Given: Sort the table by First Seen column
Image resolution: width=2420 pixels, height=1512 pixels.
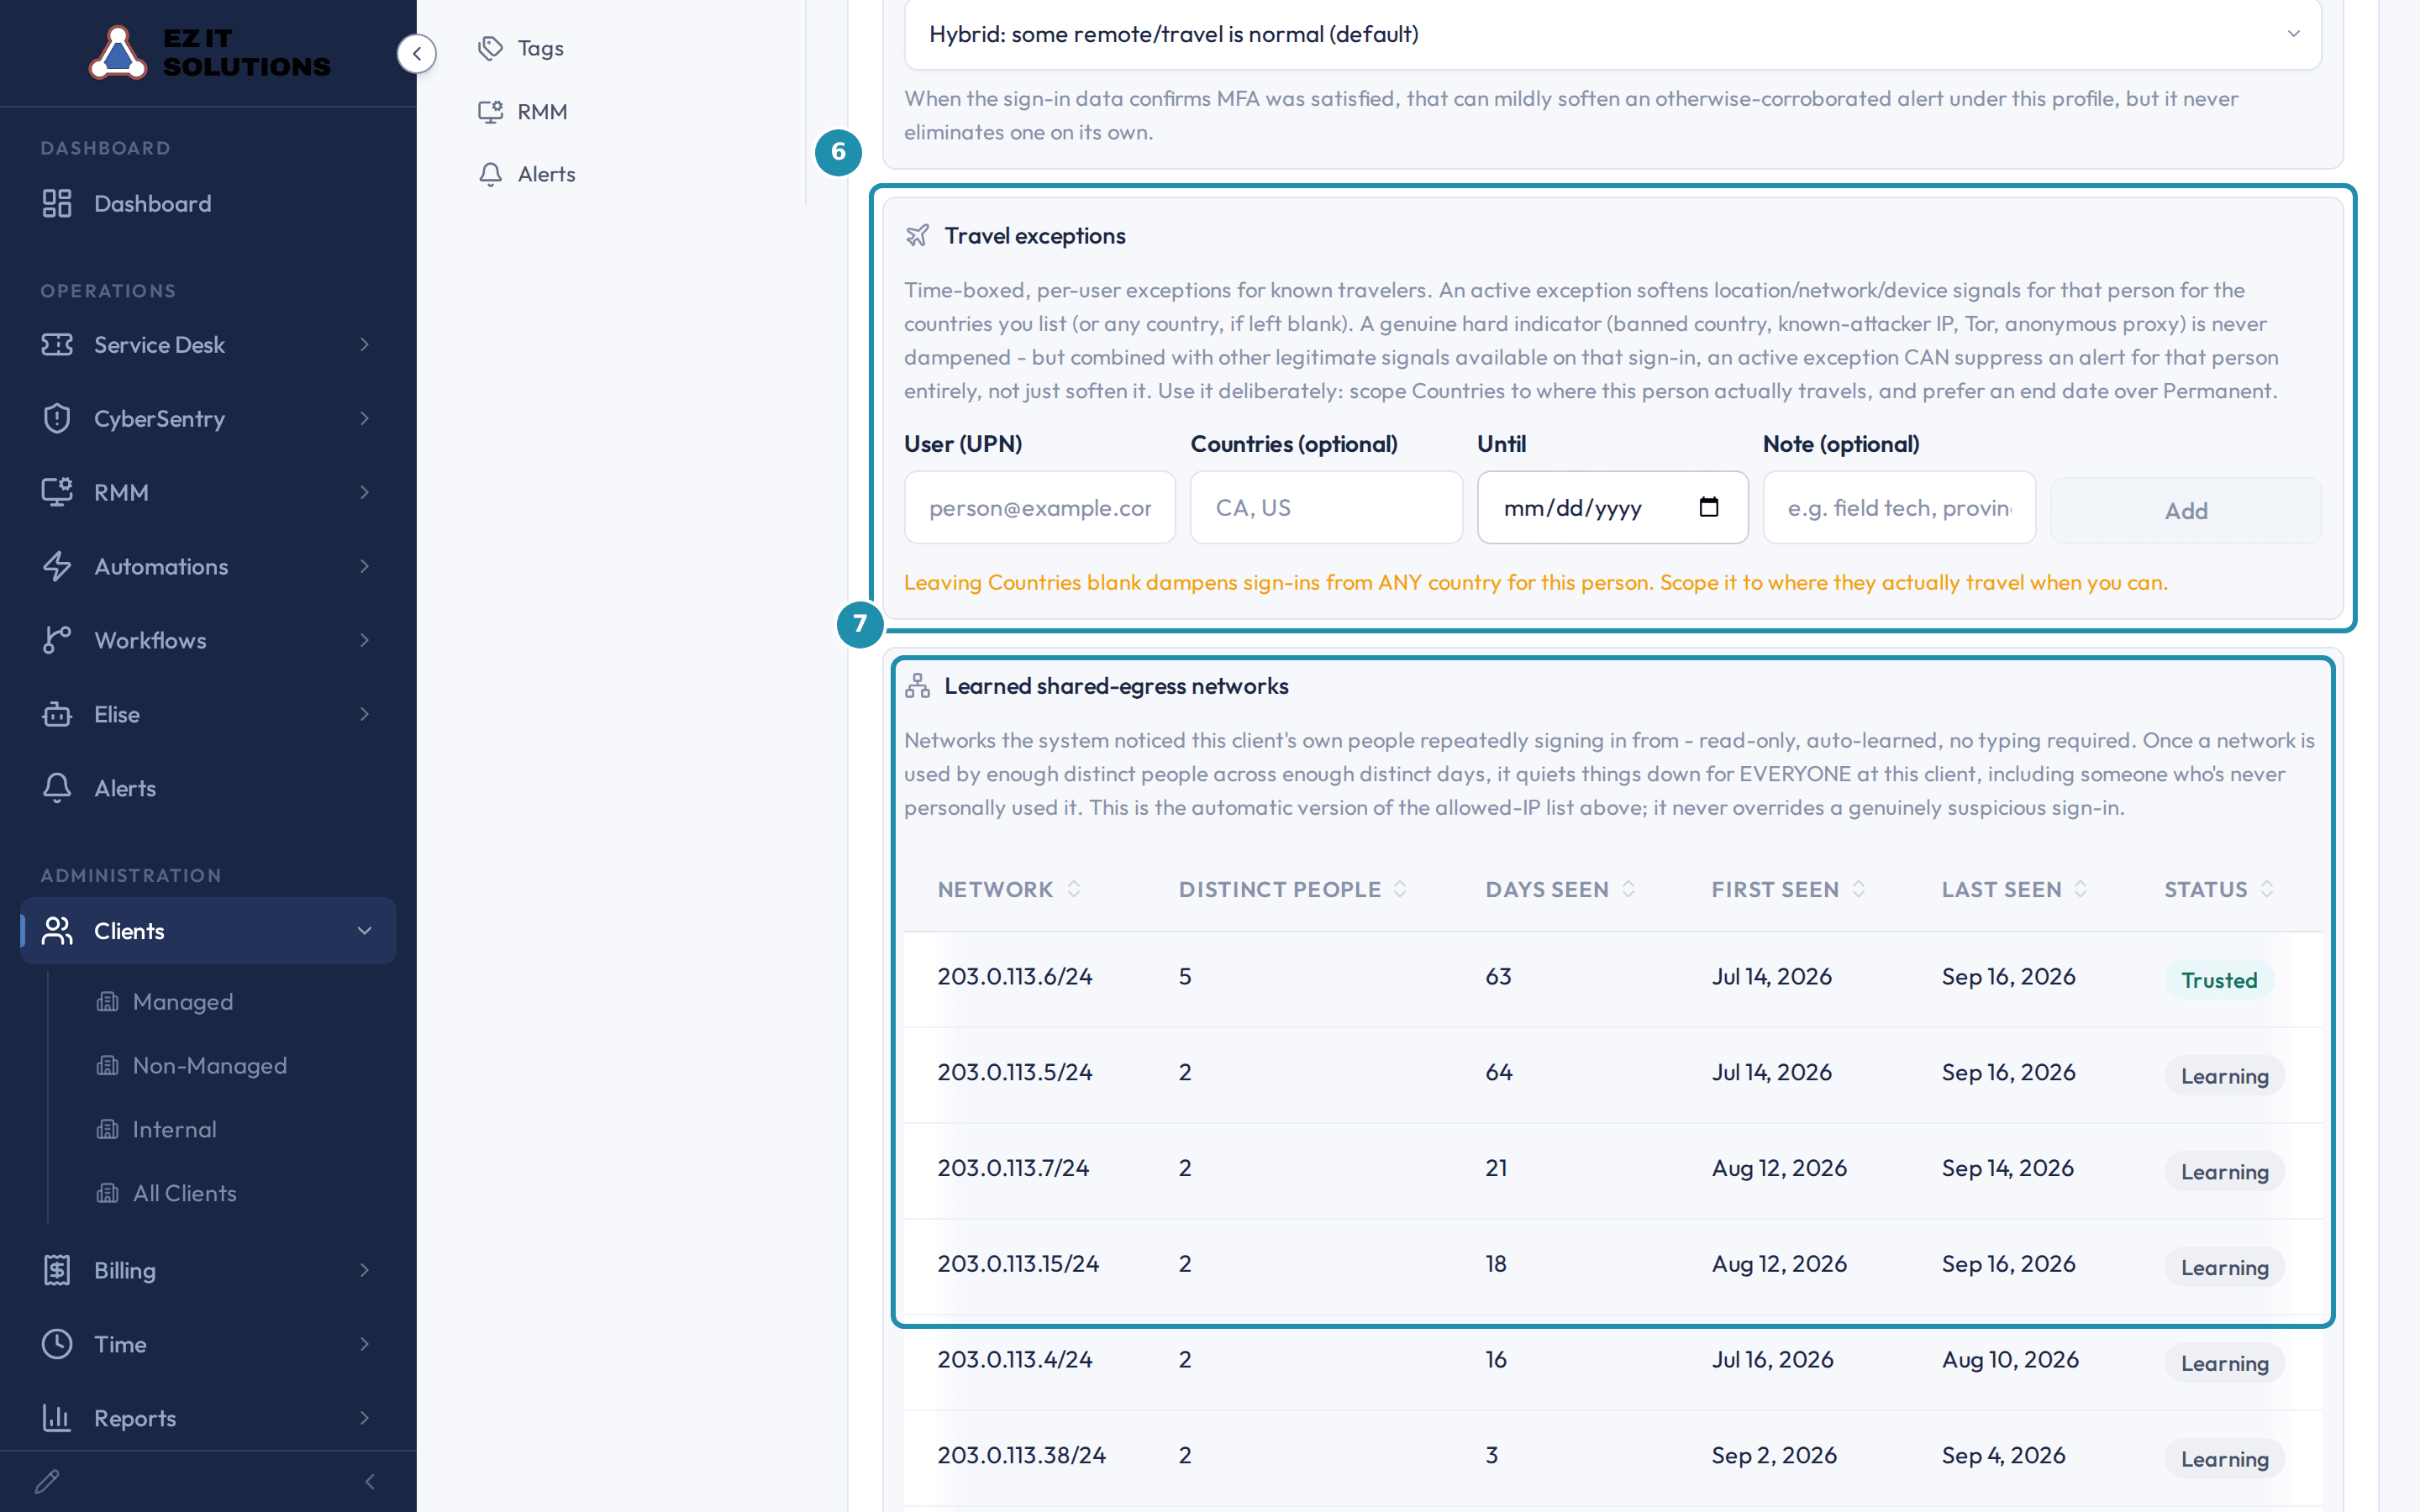Looking at the screenshot, I should click(x=1788, y=890).
